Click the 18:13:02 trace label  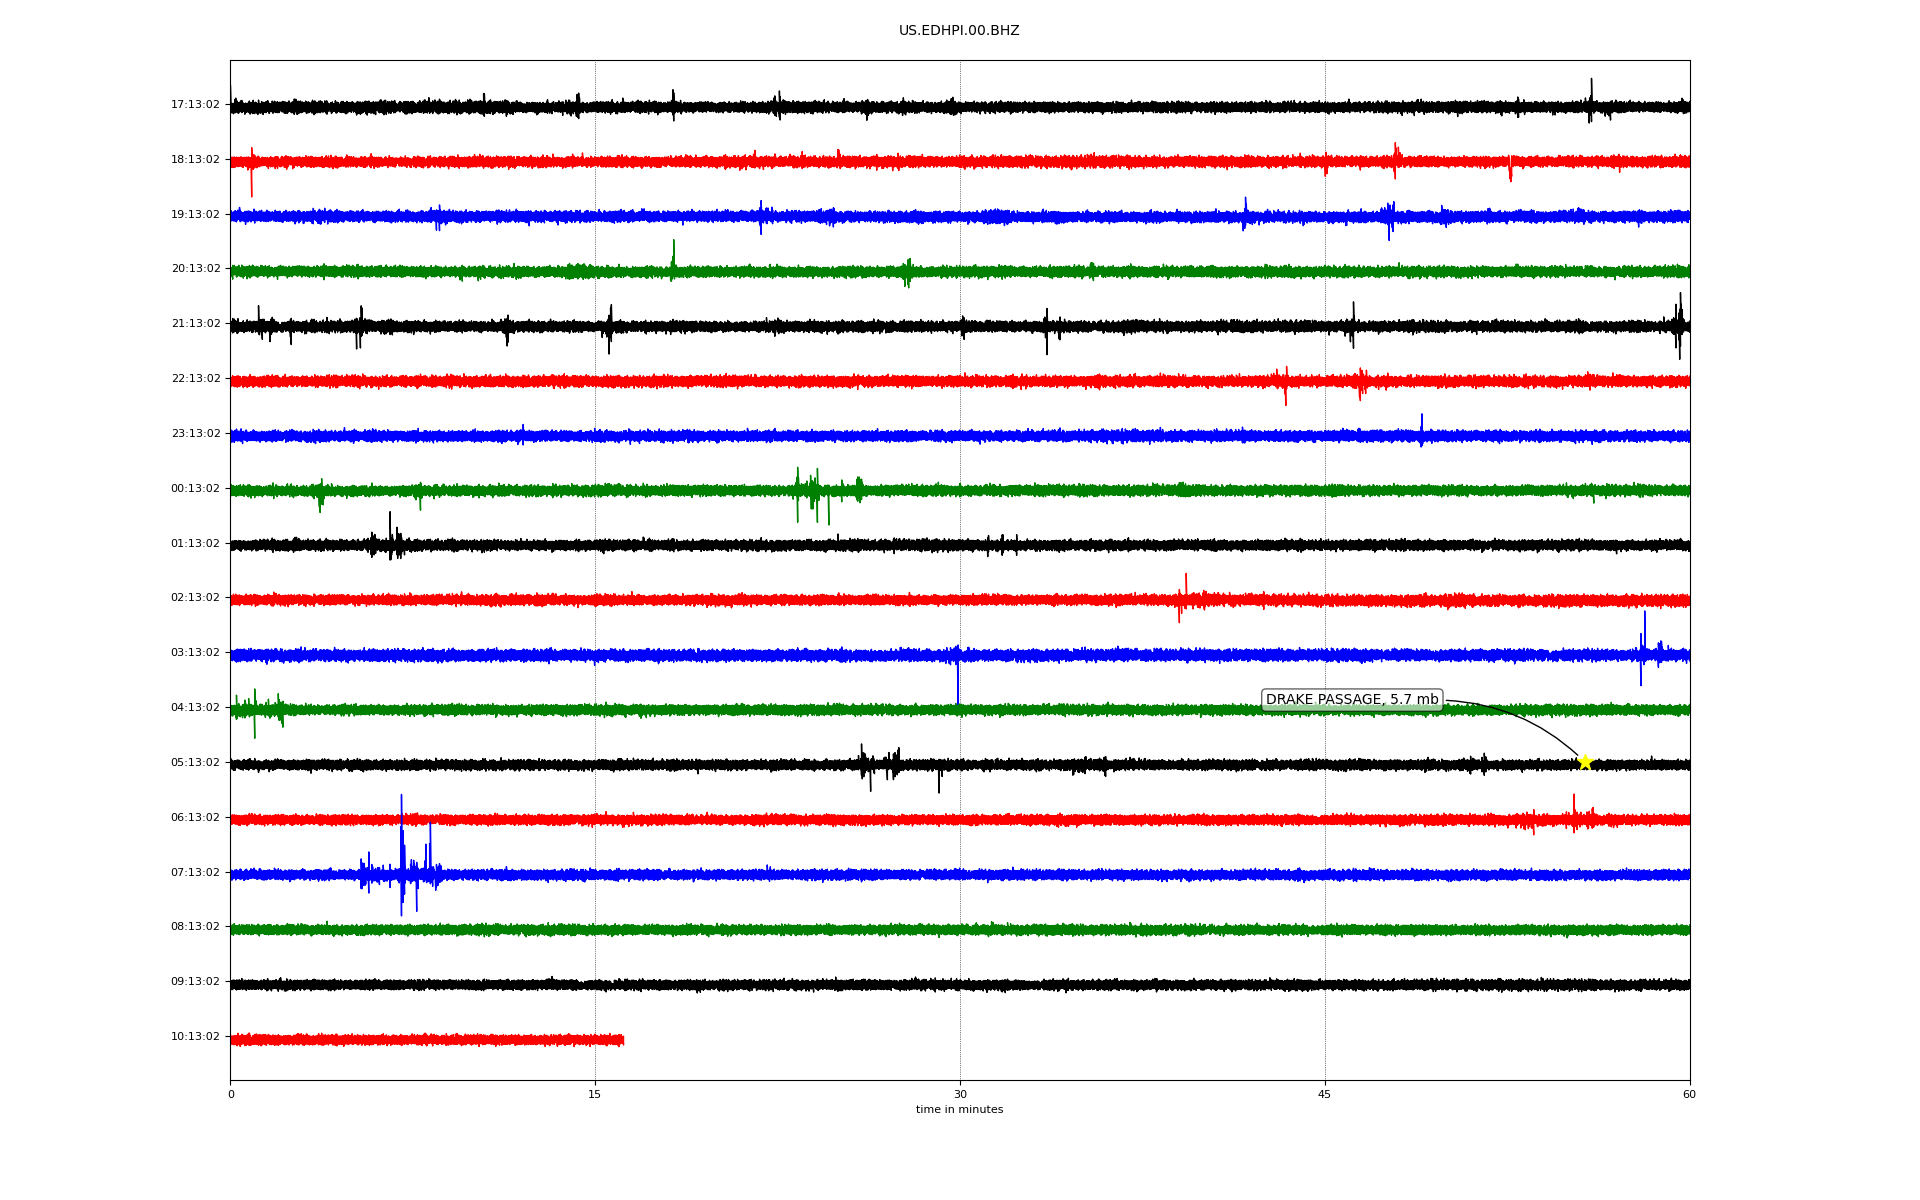[x=195, y=160]
